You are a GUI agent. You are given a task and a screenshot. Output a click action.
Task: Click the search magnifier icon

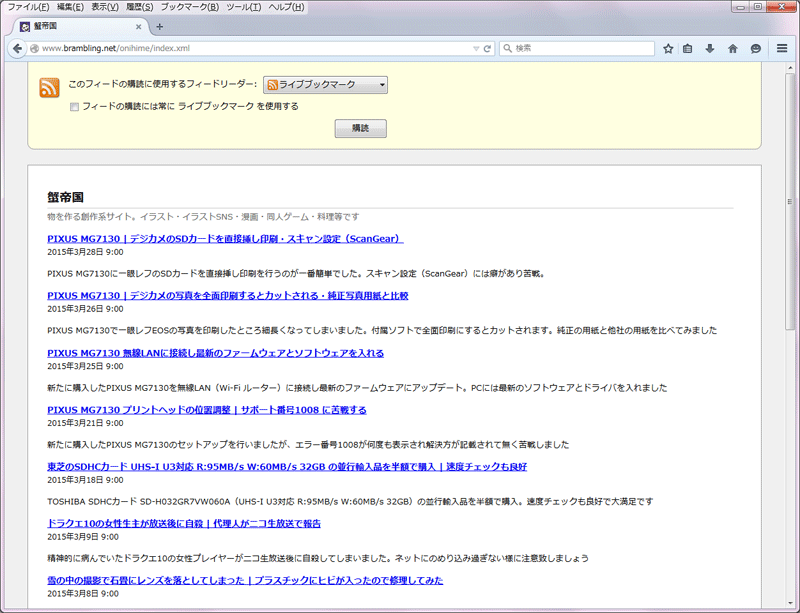click(x=507, y=48)
